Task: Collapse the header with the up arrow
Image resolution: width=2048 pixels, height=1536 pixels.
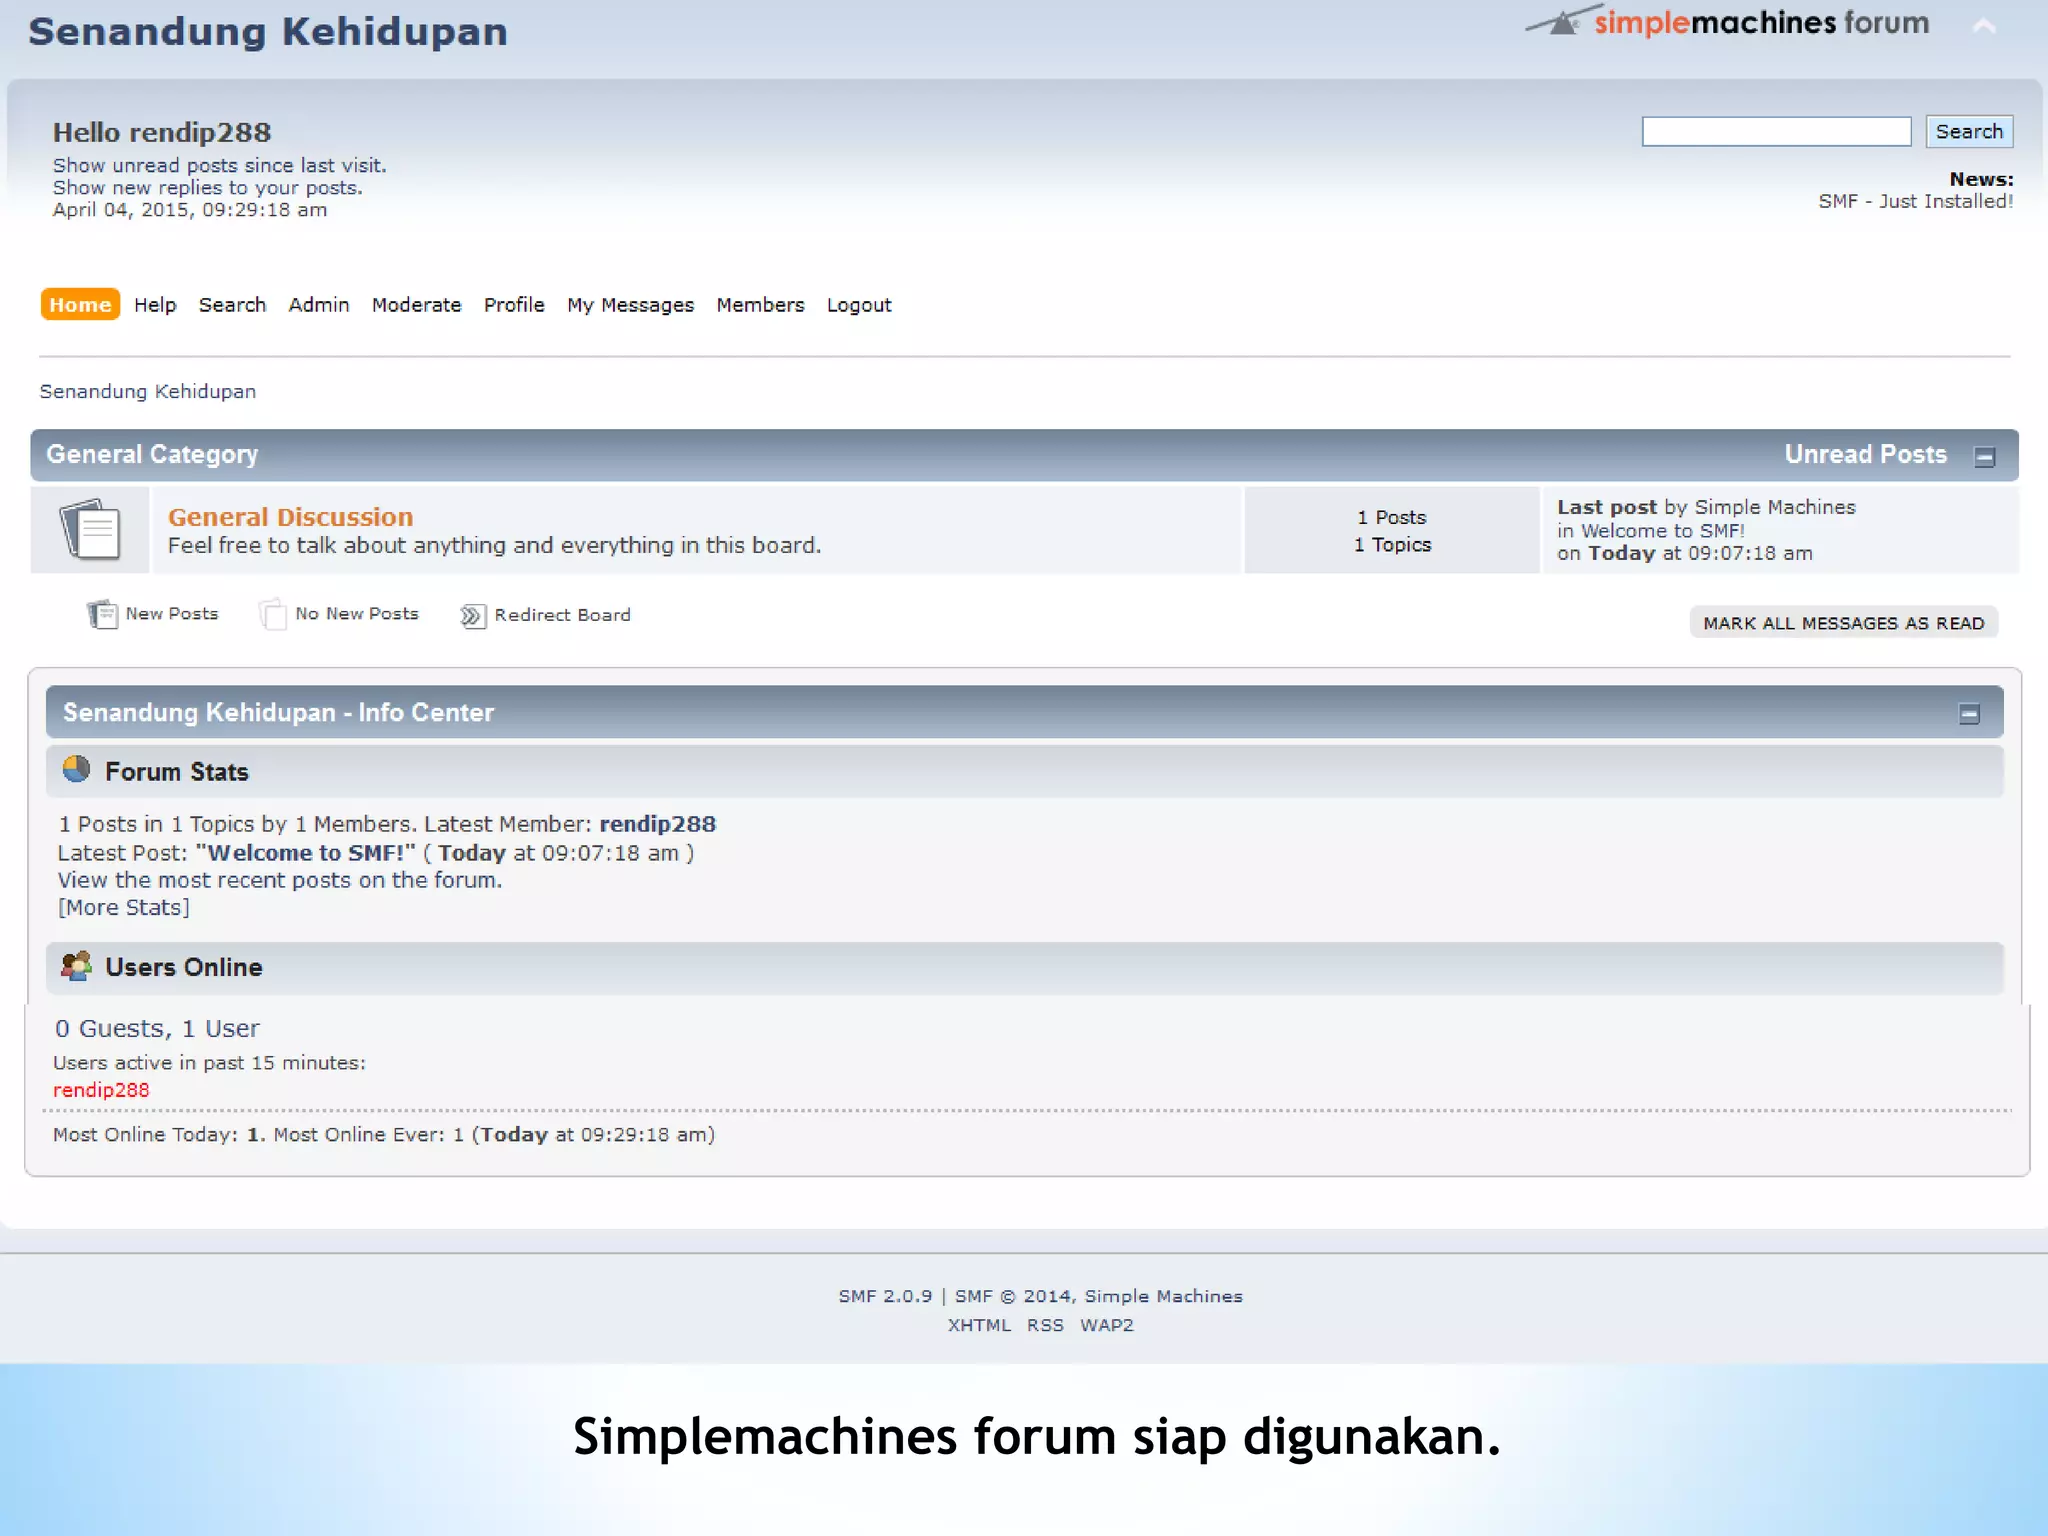Action: pos(1984,27)
